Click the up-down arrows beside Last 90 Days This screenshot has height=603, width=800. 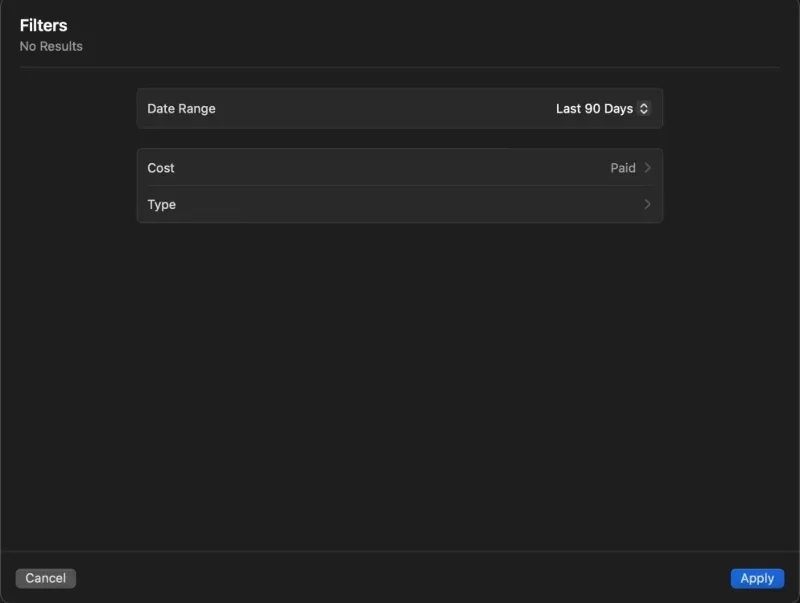(644, 108)
